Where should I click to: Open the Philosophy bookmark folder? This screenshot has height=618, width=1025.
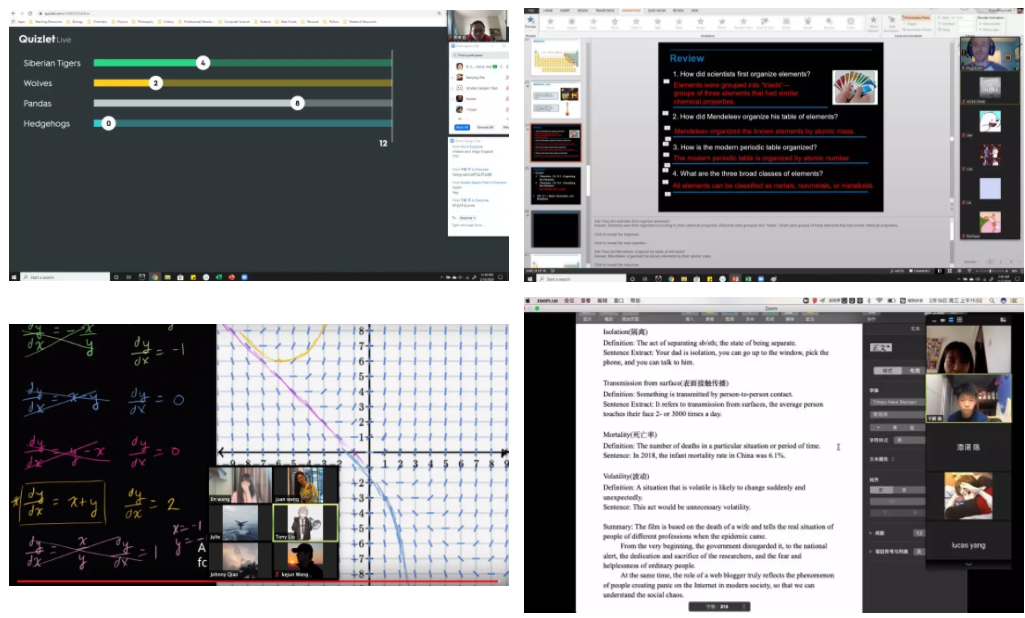pos(143,22)
